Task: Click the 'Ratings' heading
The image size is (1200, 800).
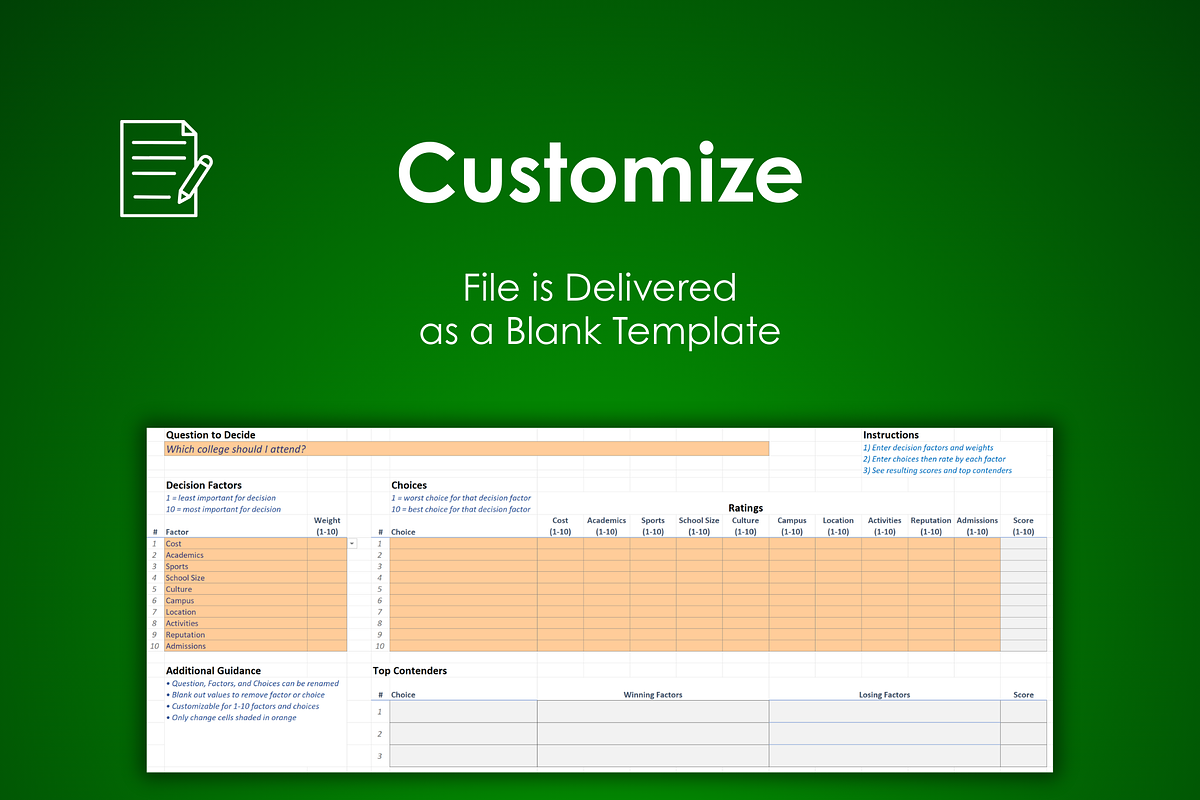Action: (x=746, y=508)
